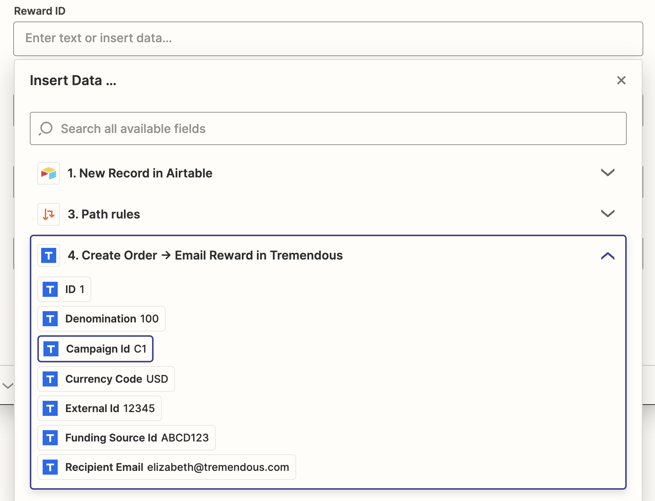Click the icon beside Funding Source Id

click(x=50, y=438)
